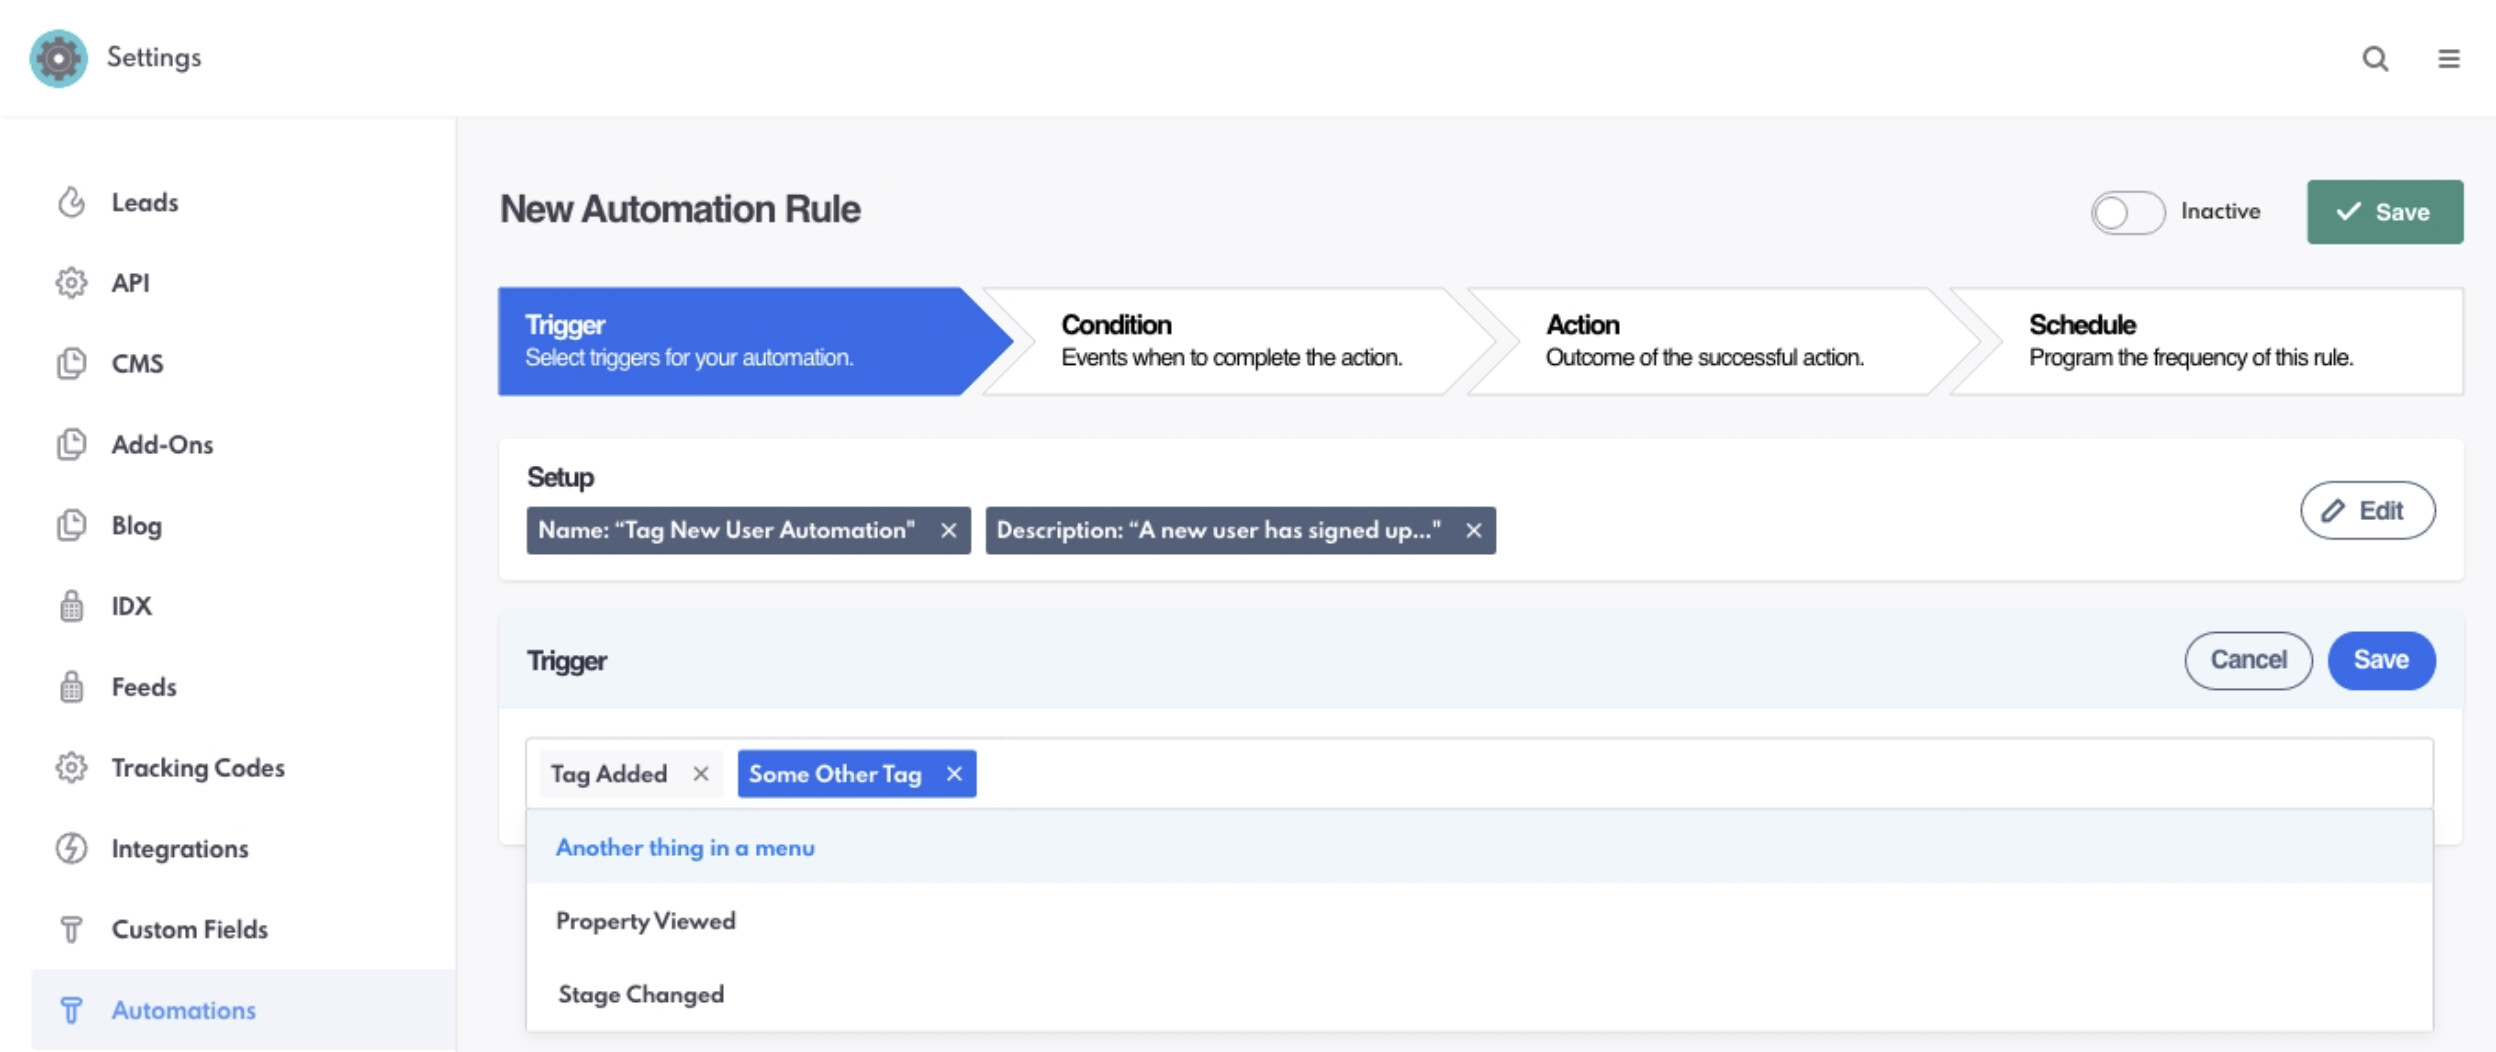Click the search magnifier icon
2496x1052 pixels.
coord(2375,59)
